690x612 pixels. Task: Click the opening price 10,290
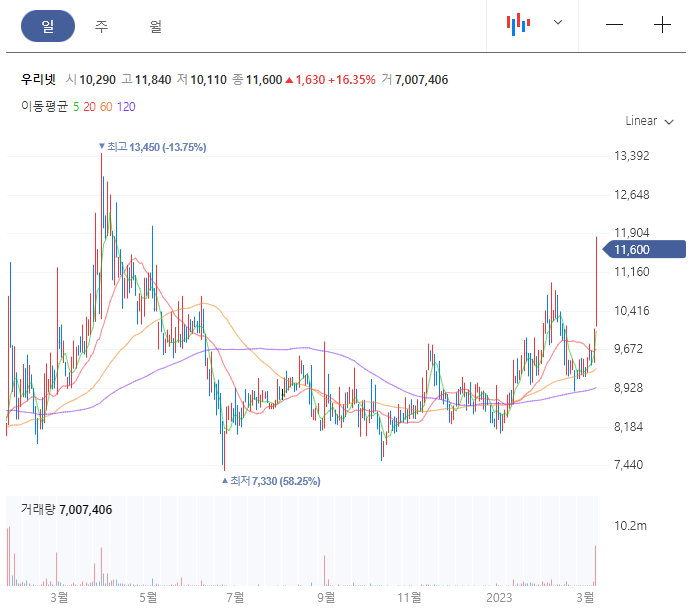(97, 80)
